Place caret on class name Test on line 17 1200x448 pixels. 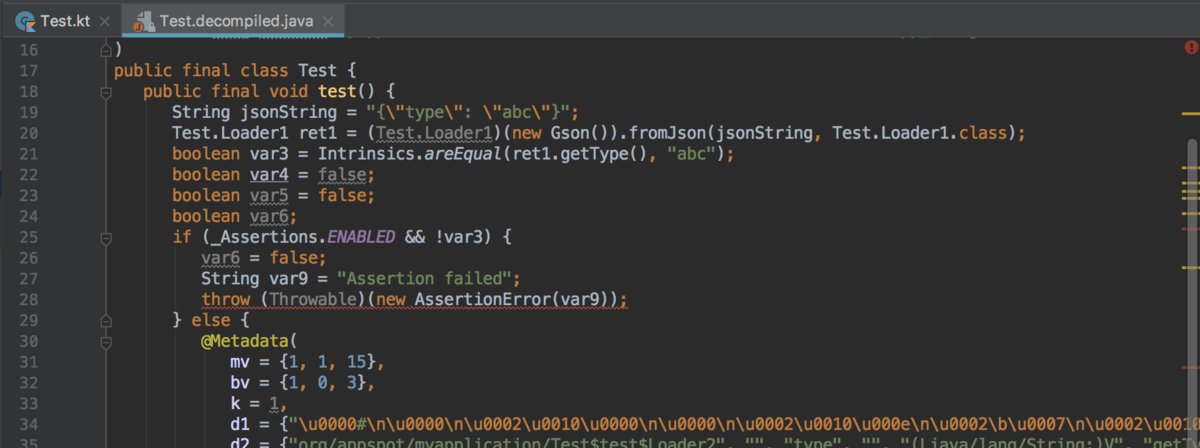(318, 71)
